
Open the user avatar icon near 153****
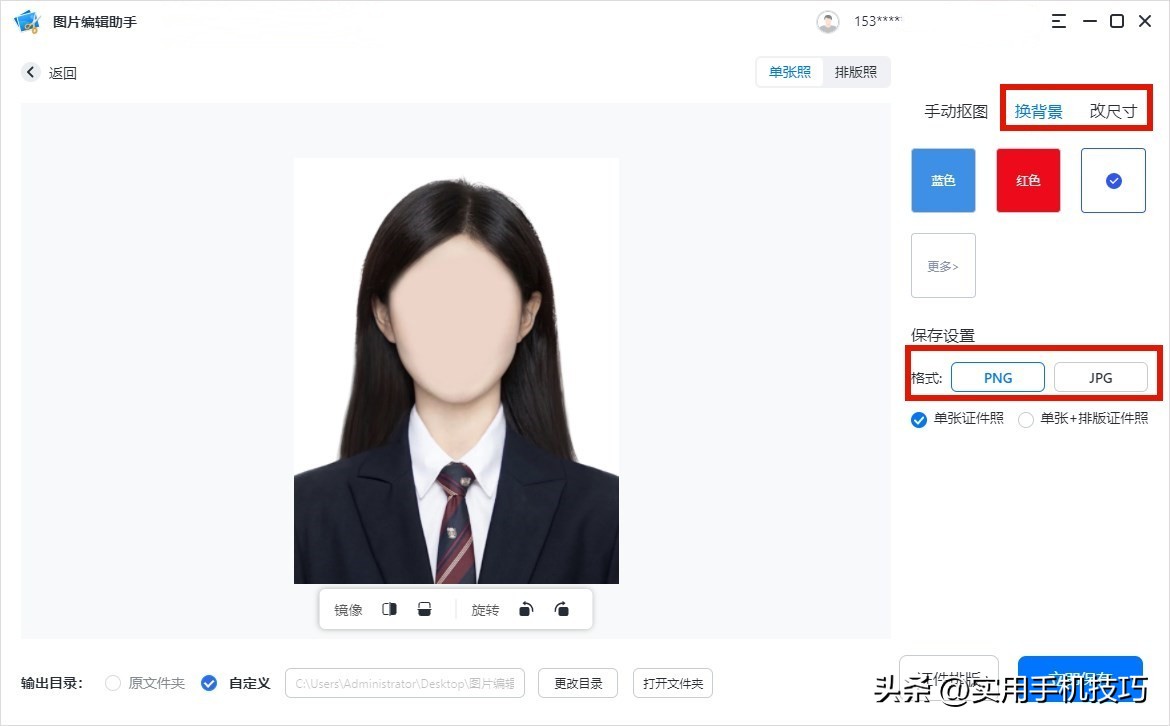coord(828,20)
